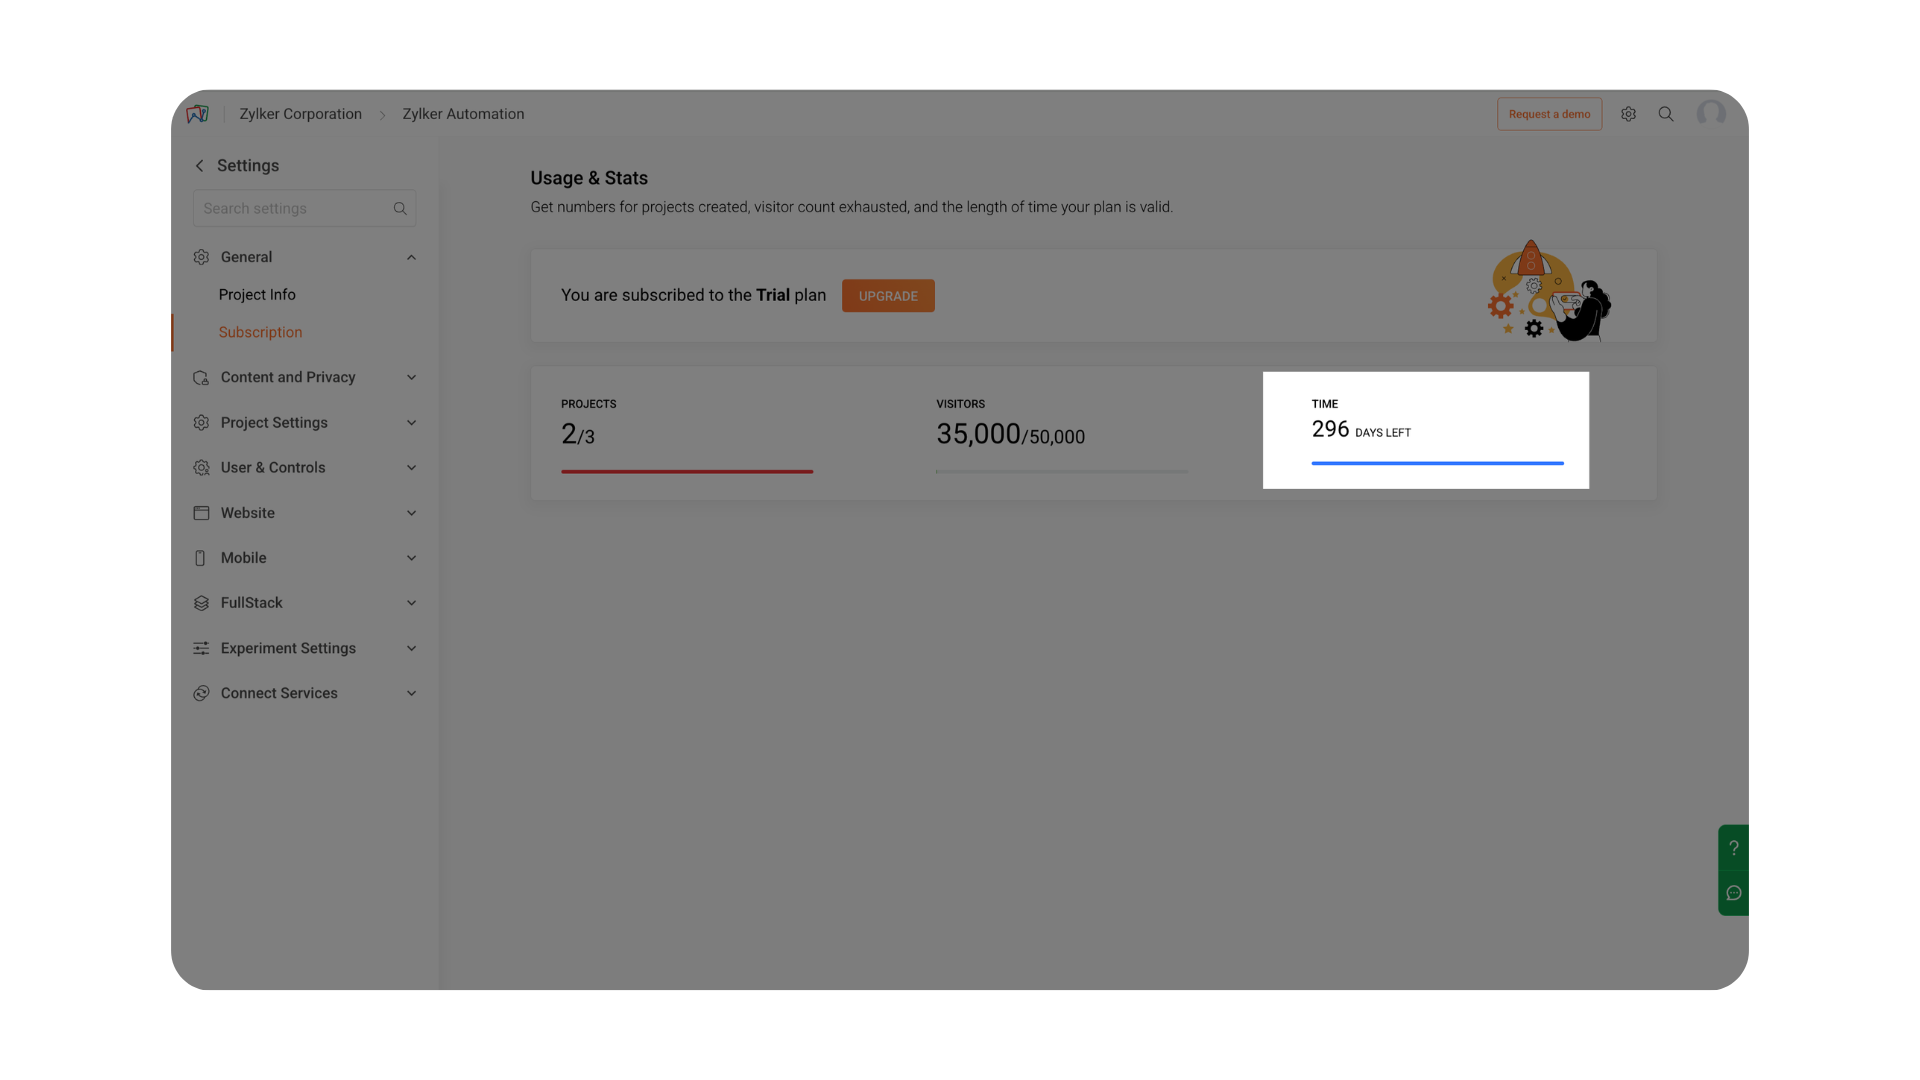Click the Request a demo button
The image size is (1920, 1080).
click(1549, 114)
